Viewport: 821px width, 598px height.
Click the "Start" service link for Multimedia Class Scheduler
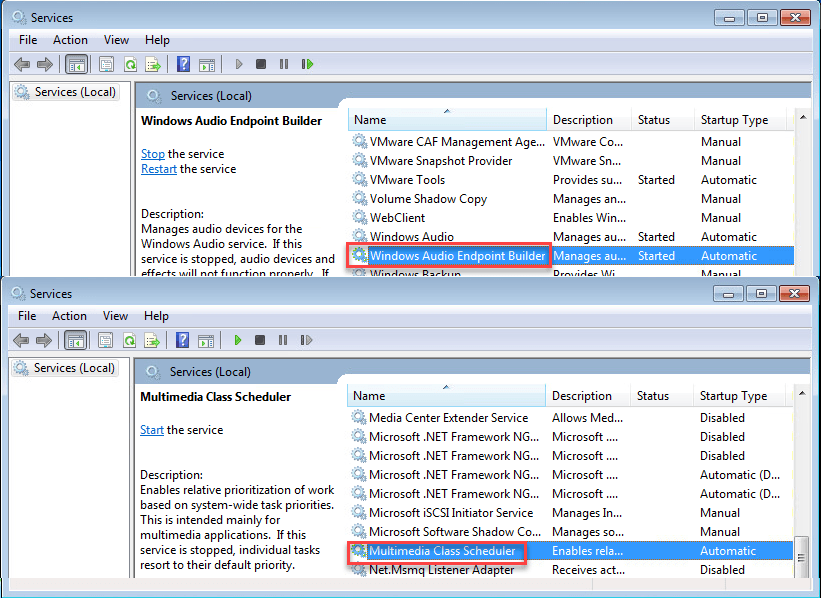[152, 430]
